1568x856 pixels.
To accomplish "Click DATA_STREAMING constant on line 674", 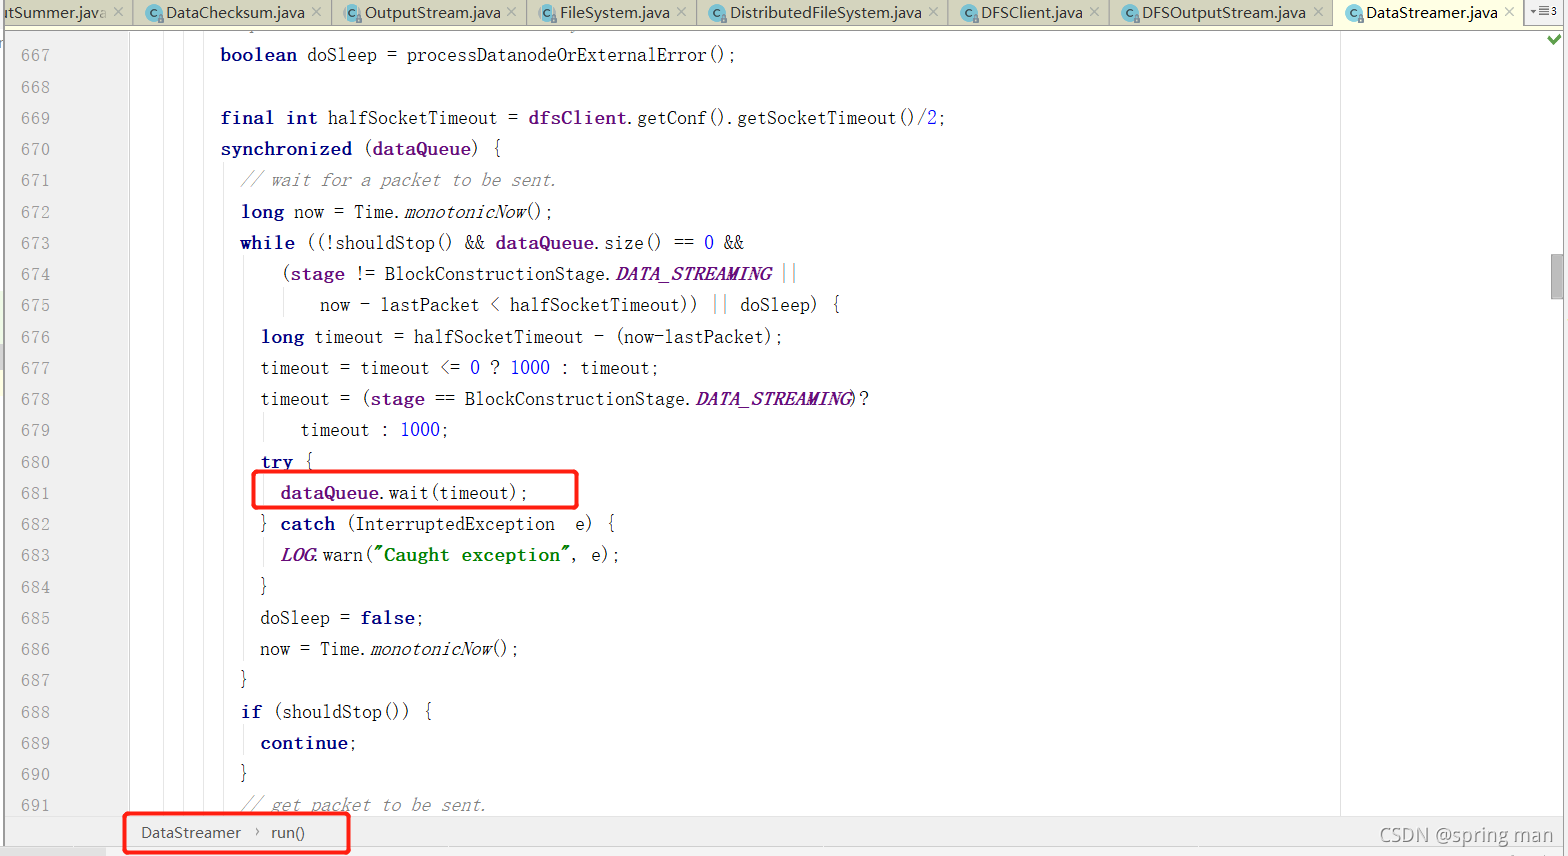I will pyautogui.click(x=693, y=274).
